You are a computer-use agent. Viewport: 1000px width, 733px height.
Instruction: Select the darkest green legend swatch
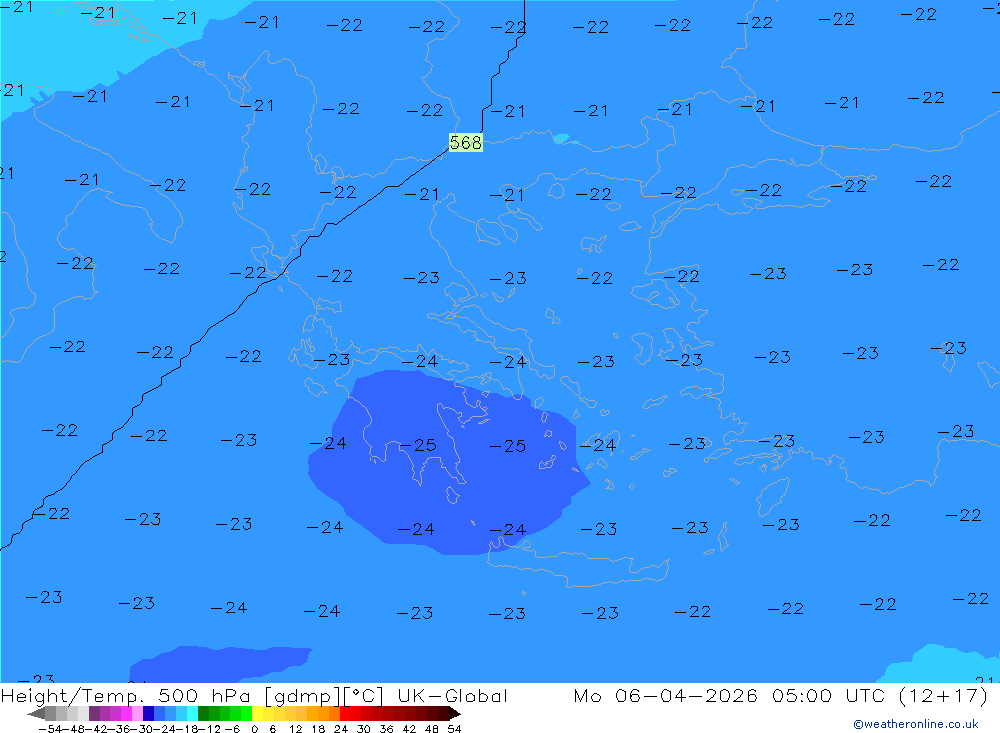click(x=203, y=713)
